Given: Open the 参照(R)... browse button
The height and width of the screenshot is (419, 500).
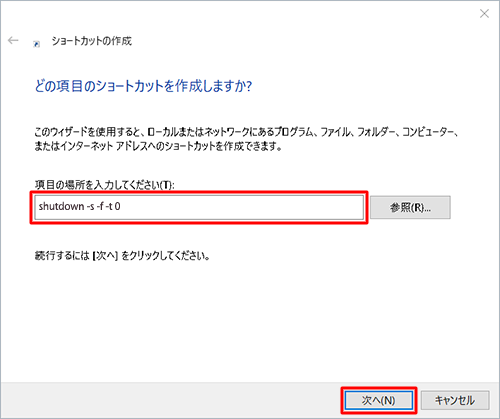Looking at the screenshot, I should (x=410, y=207).
